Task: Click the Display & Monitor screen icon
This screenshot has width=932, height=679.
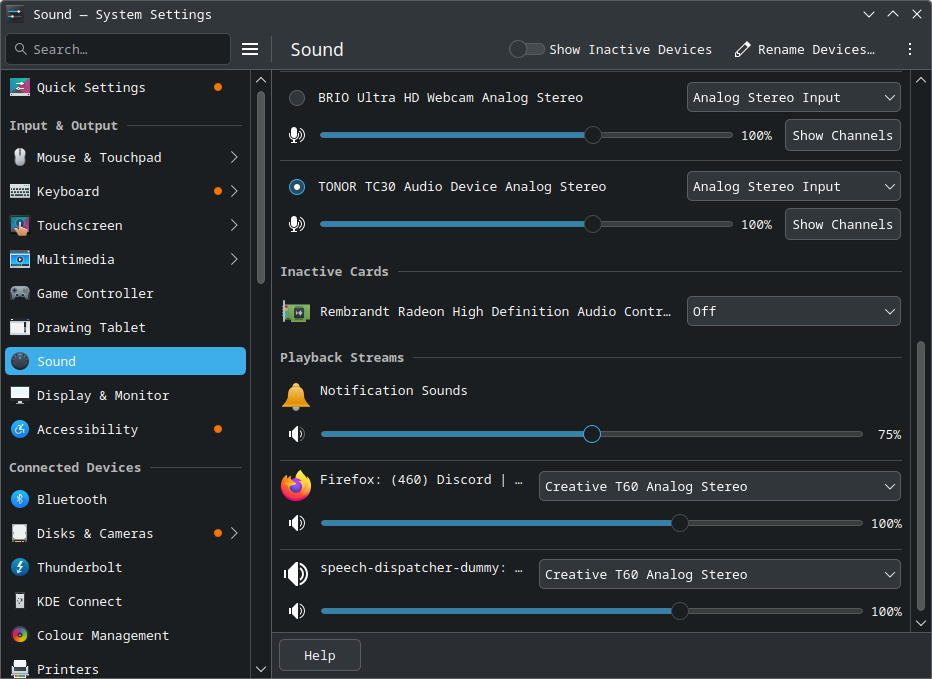Action: coord(20,395)
